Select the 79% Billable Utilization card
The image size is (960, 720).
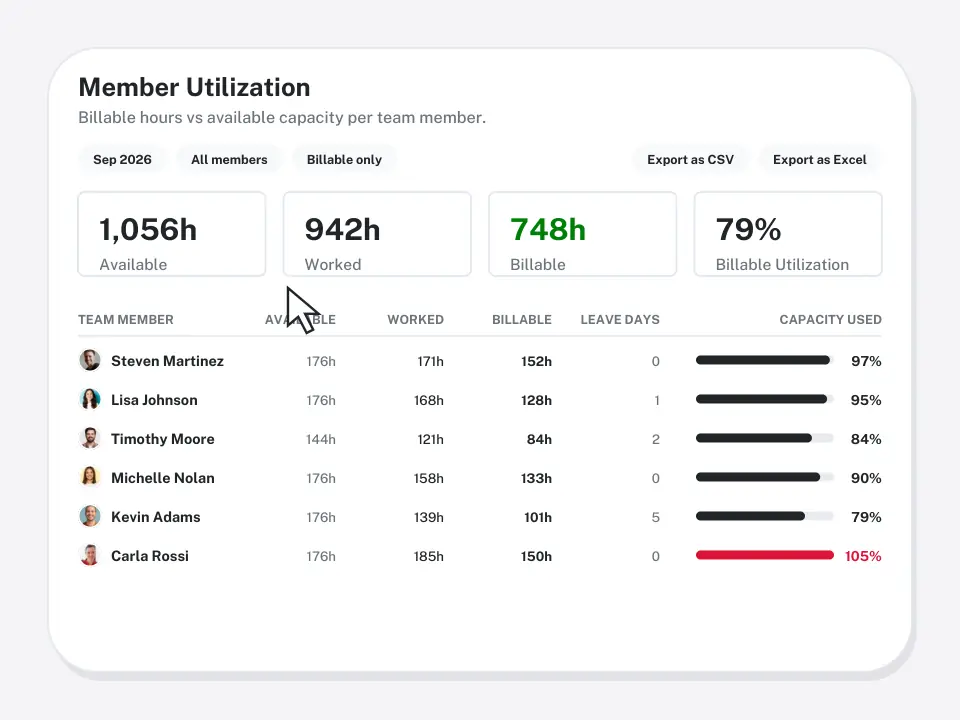pos(788,234)
